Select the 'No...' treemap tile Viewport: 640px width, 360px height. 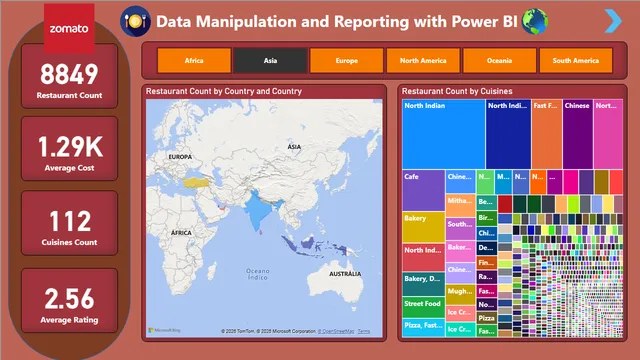coord(487,305)
